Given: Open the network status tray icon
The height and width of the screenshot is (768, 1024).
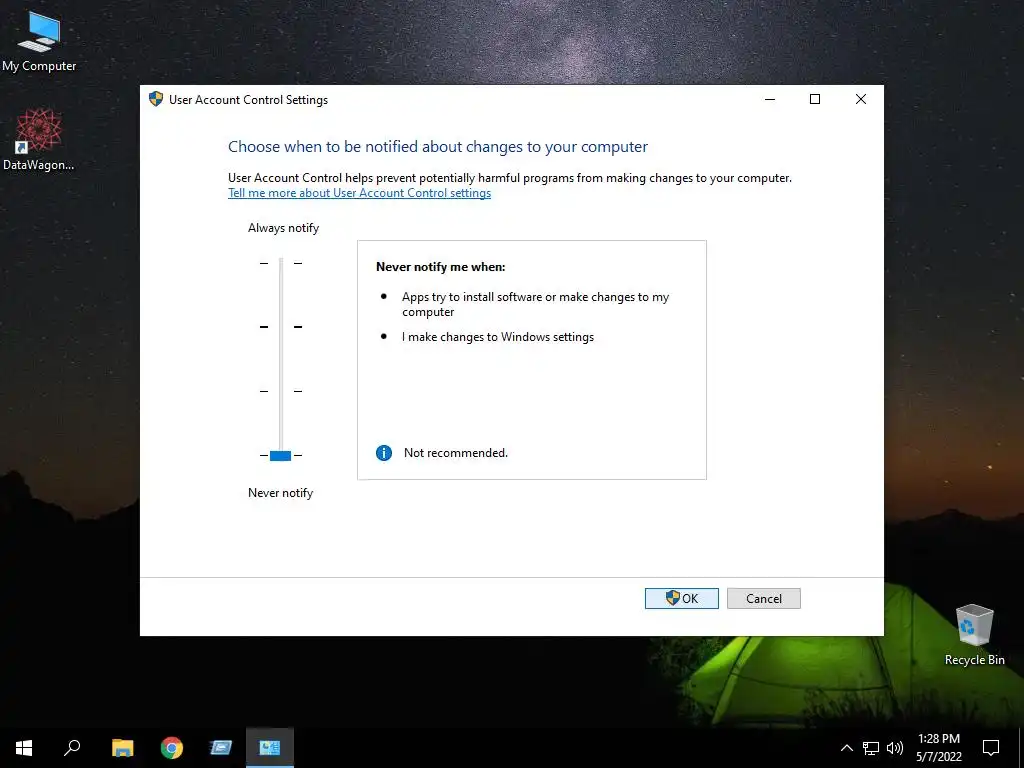Looking at the screenshot, I should pyautogui.click(x=871, y=748).
